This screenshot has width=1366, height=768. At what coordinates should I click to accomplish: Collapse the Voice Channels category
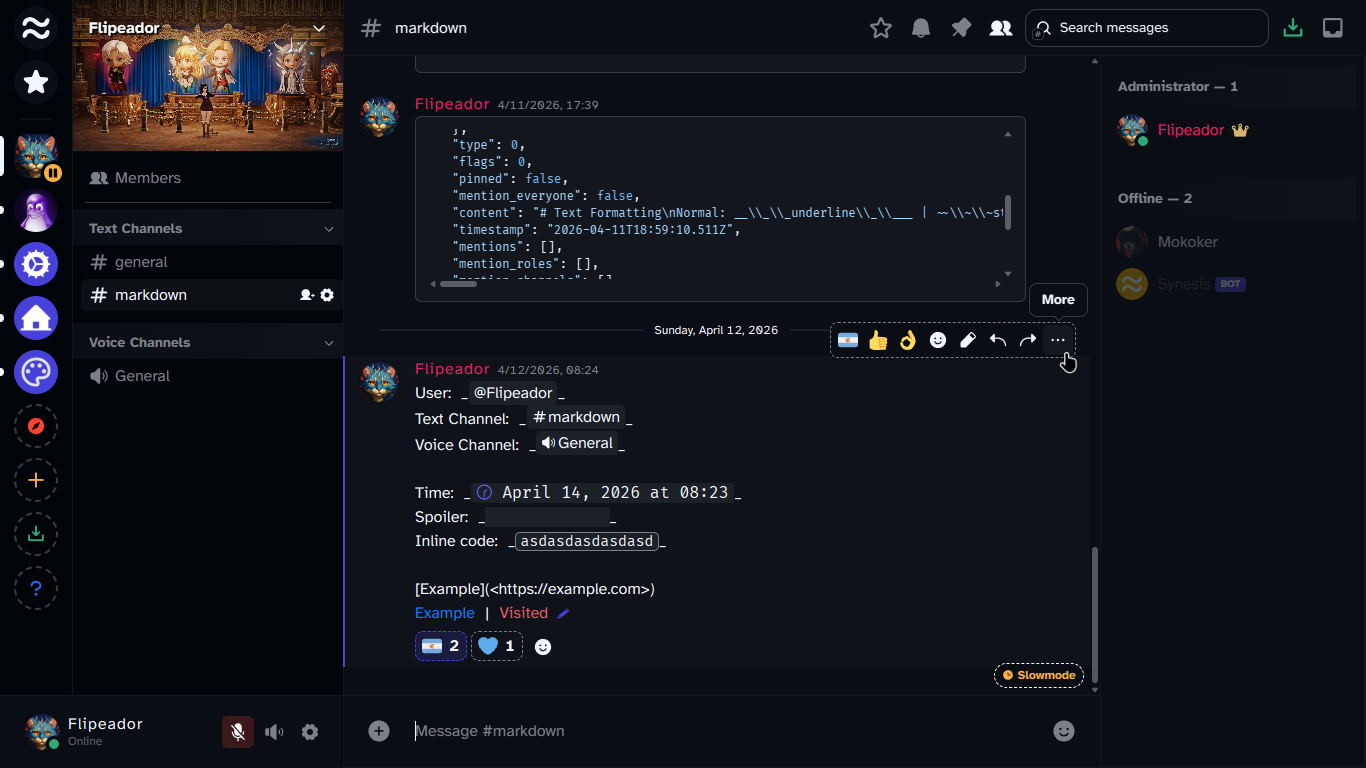coord(208,342)
